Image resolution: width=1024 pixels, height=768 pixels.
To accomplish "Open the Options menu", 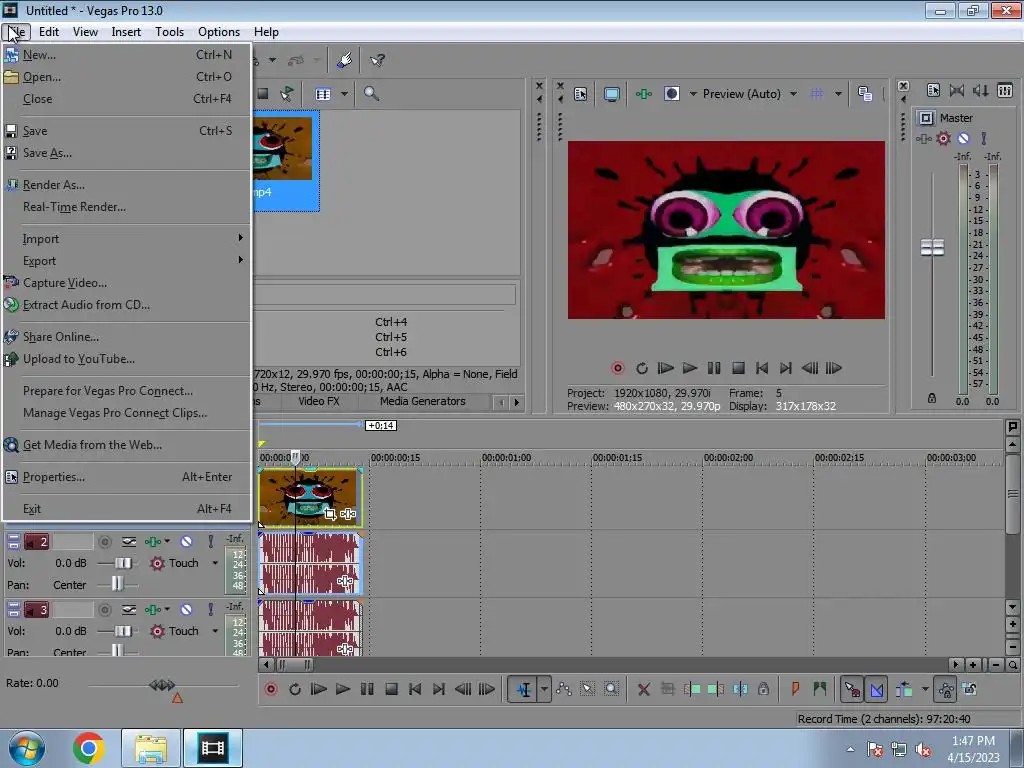I will (x=219, y=31).
